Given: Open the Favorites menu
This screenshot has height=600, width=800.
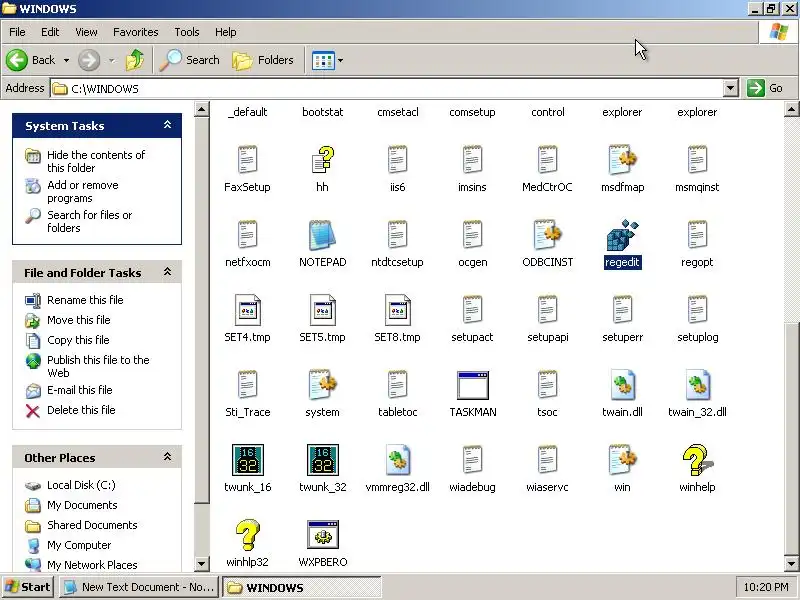Looking at the screenshot, I should (136, 32).
